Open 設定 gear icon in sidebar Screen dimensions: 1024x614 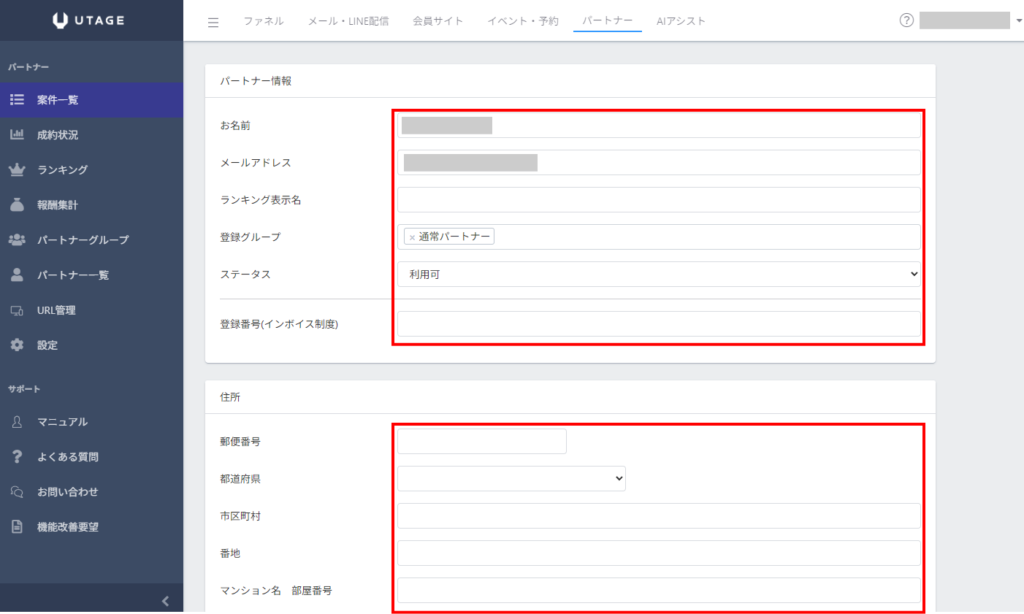tap(17, 345)
